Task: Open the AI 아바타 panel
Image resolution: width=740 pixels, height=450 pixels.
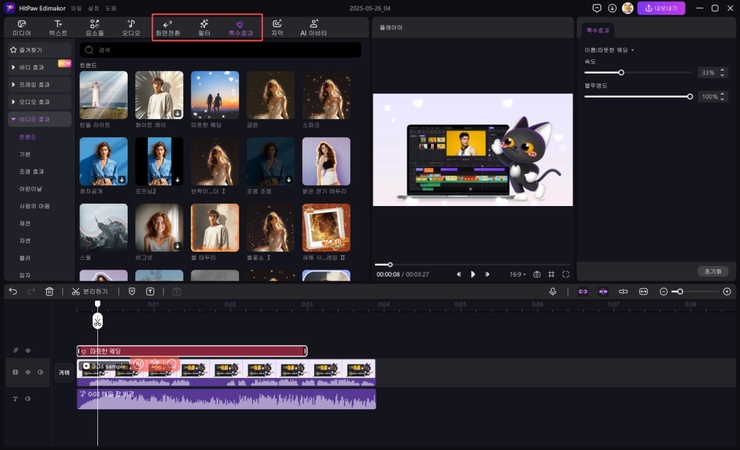Action: coord(314,27)
